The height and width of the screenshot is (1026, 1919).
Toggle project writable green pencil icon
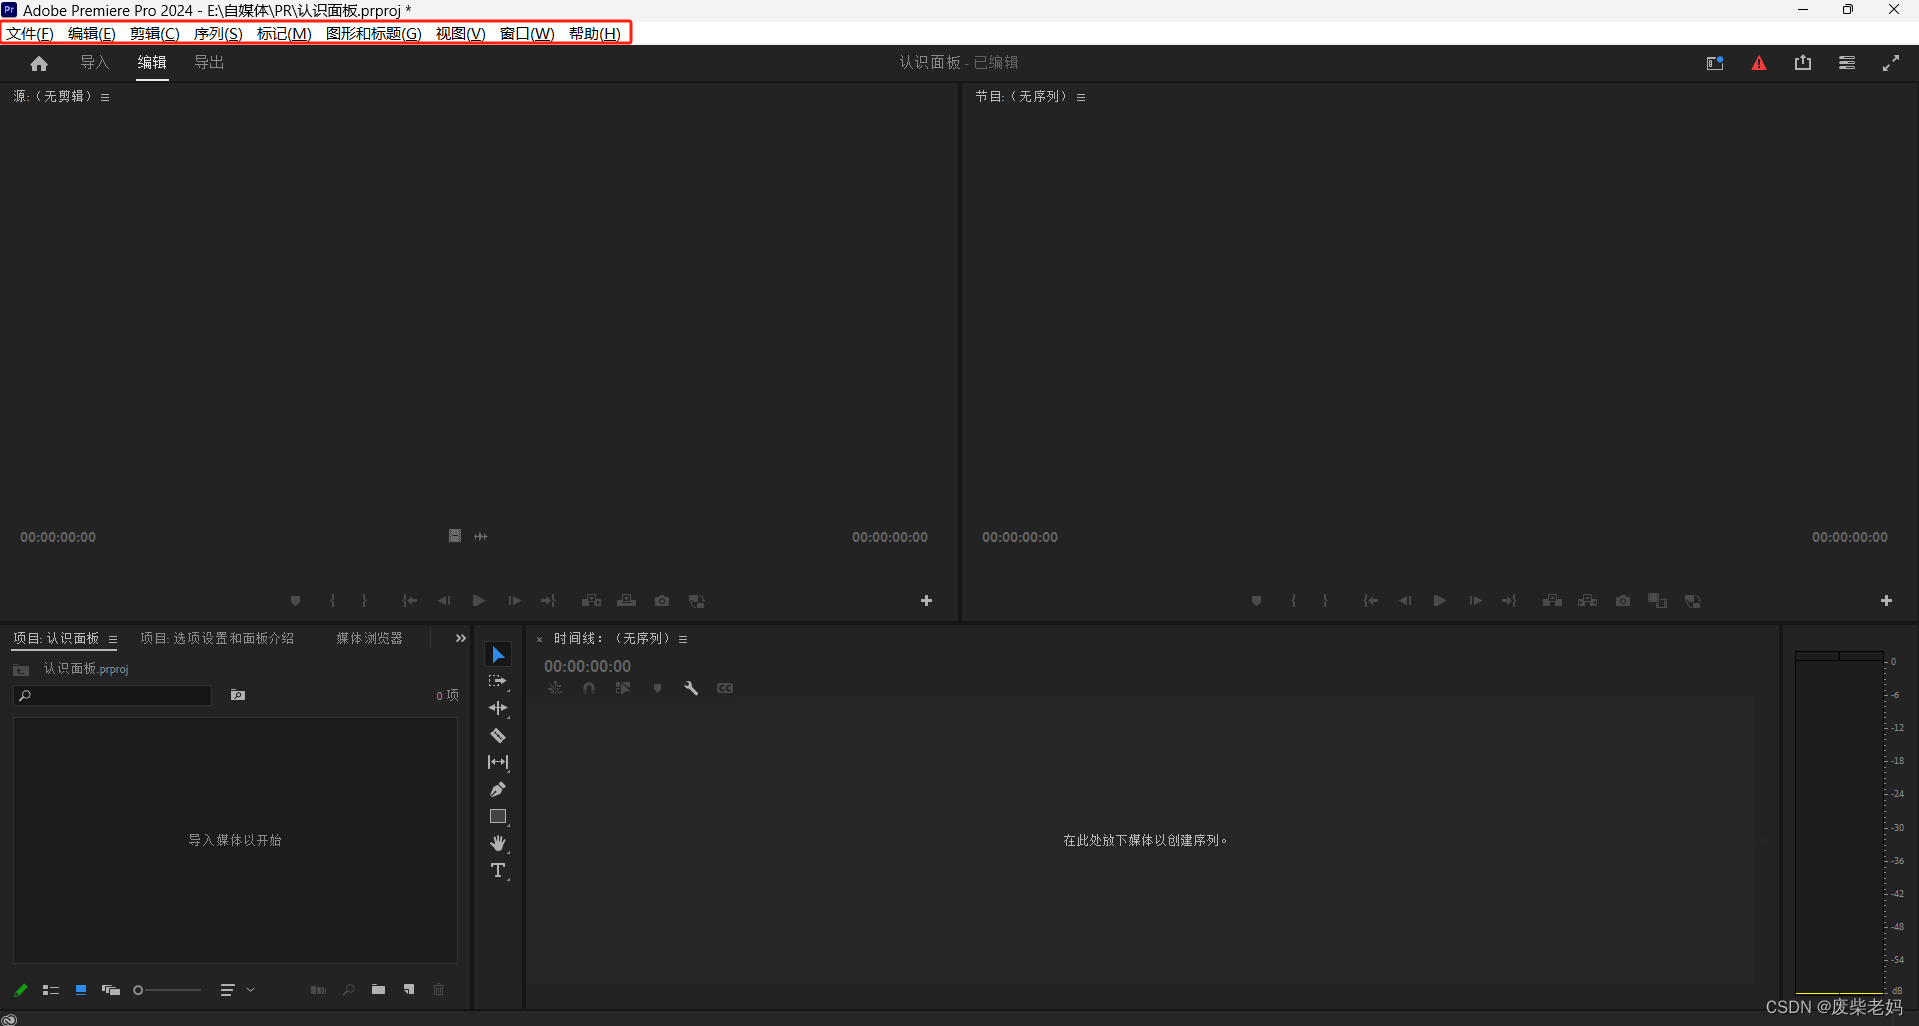click(x=20, y=990)
